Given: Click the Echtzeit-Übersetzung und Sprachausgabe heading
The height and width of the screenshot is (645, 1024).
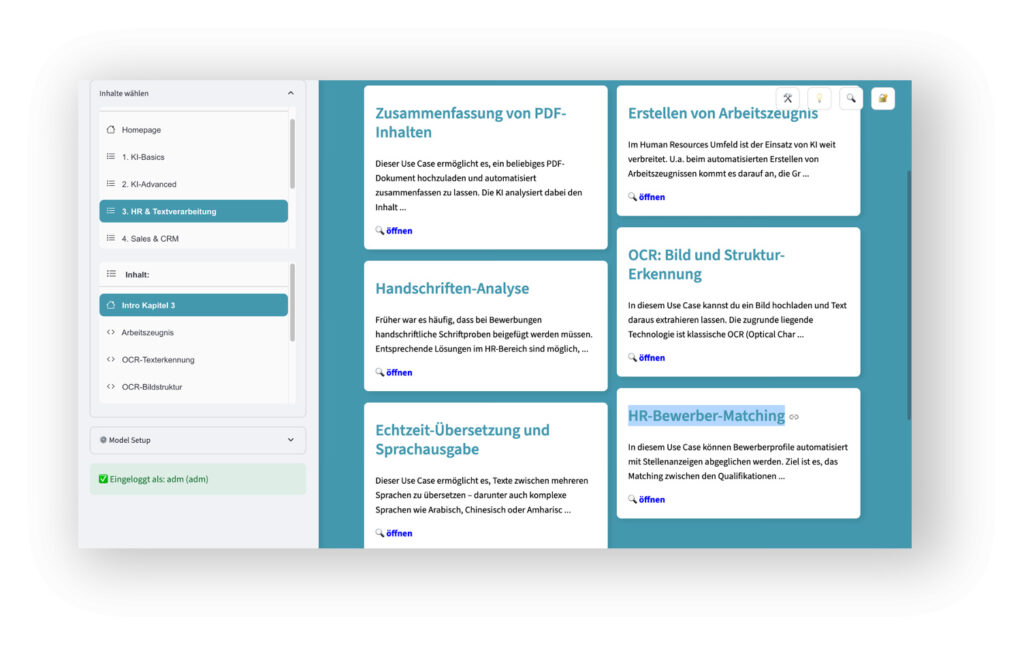Looking at the screenshot, I should 462,439.
